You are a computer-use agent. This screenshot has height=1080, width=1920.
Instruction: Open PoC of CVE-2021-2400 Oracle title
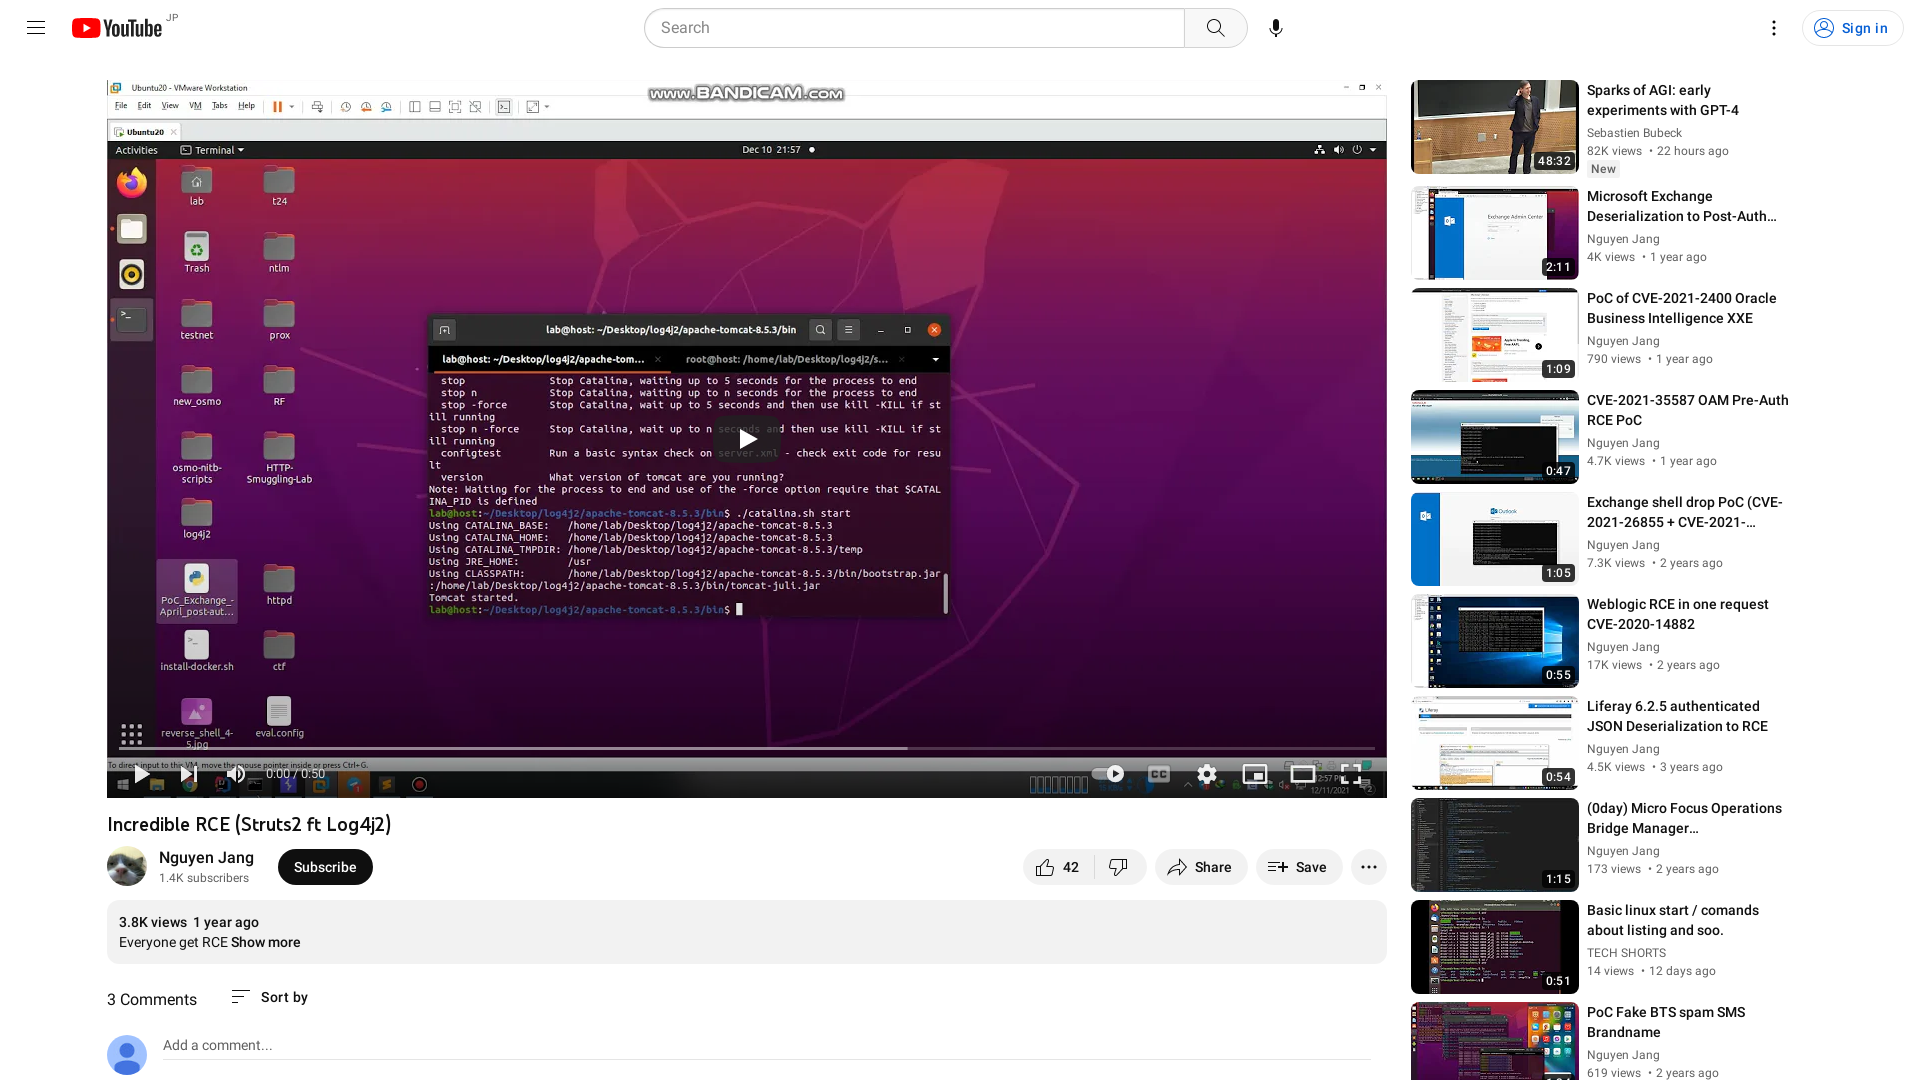point(1681,308)
